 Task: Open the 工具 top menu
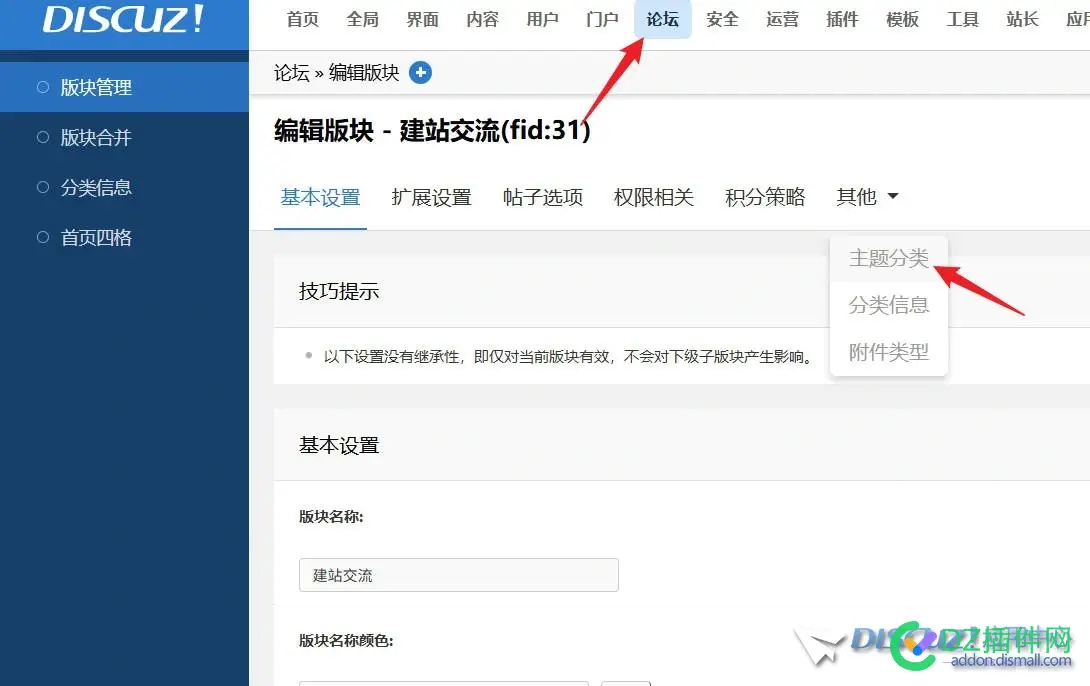[962, 19]
